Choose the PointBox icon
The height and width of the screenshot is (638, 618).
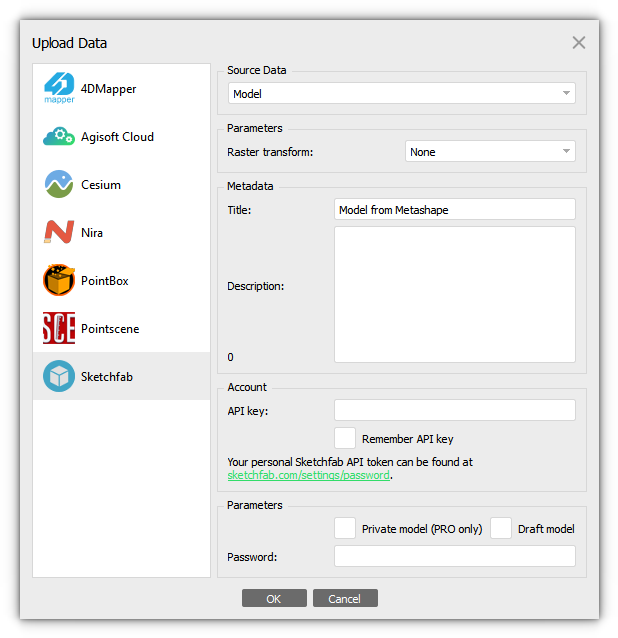[59, 280]
